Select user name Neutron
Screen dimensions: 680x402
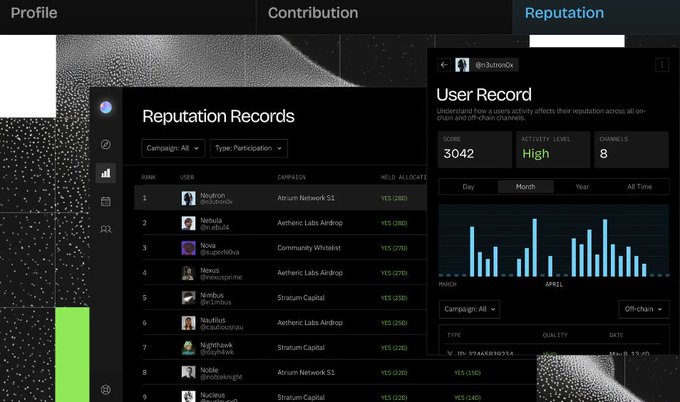(212, 196)
